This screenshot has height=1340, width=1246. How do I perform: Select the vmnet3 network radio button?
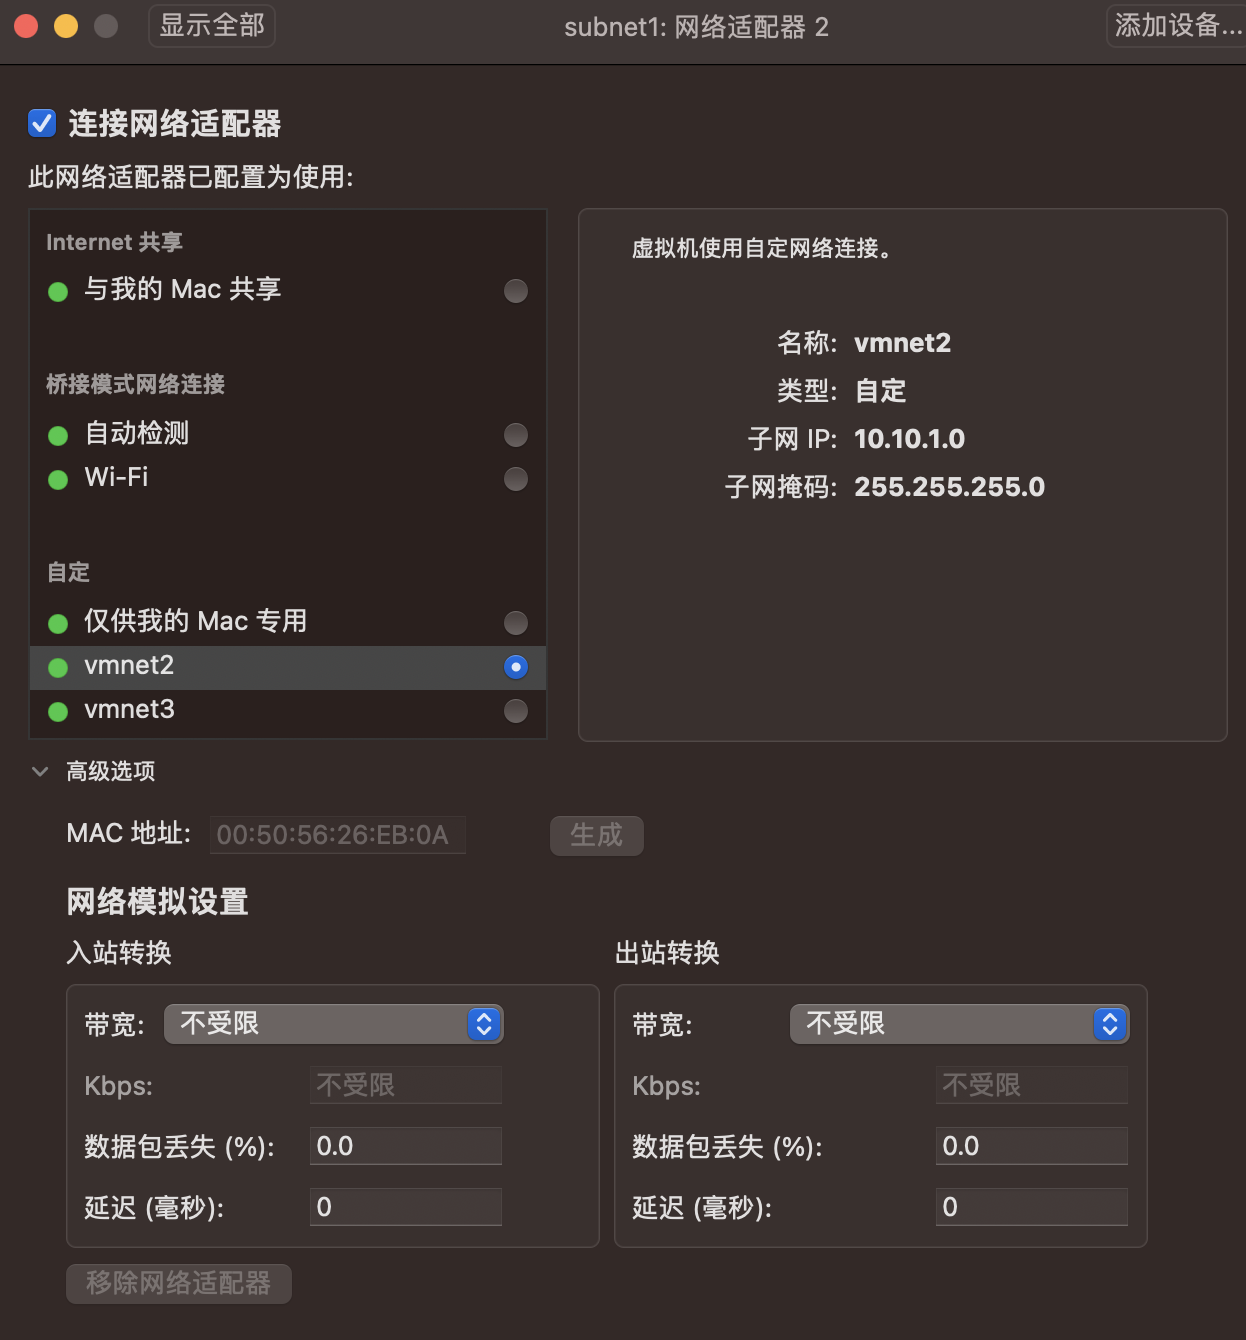point(515,711)
